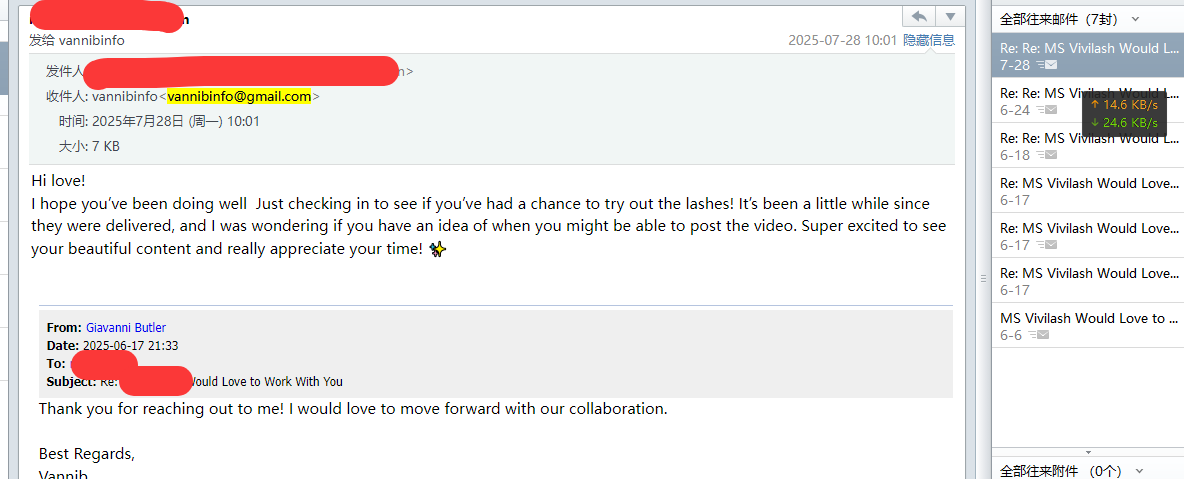The height and width of the screenshot is (479, 1184).
Task: Click the Giavanni Butler sender name
Action: point(126,328)
